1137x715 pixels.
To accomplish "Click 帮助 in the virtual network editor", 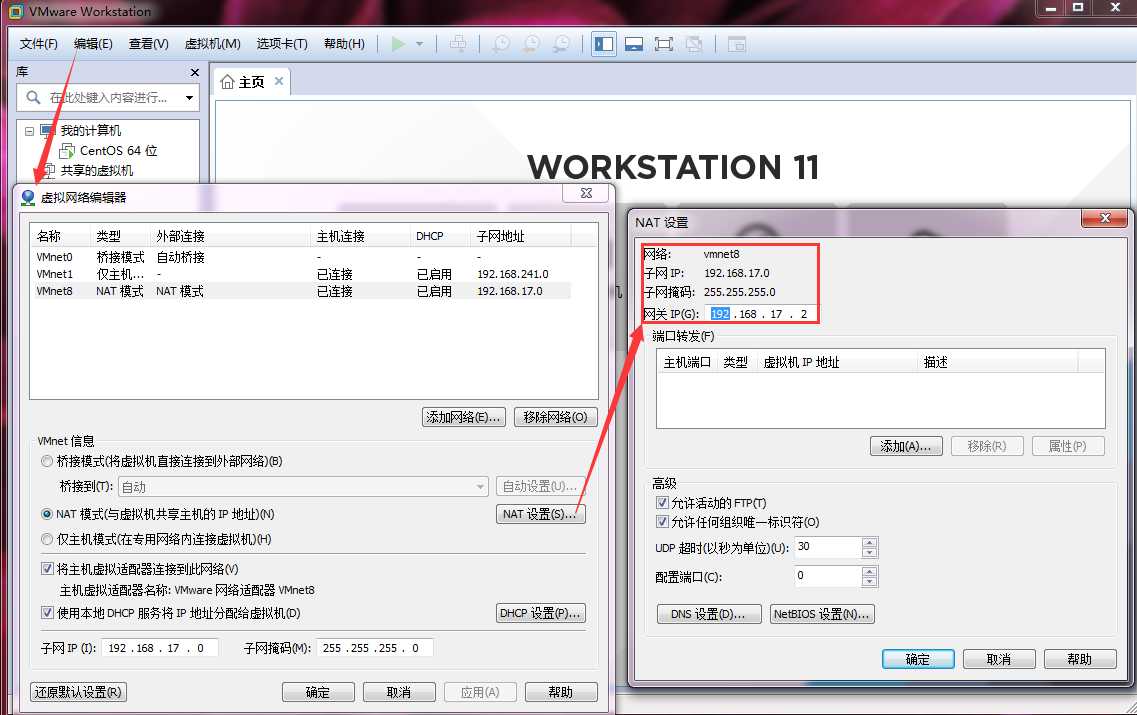I will (561, 693).
